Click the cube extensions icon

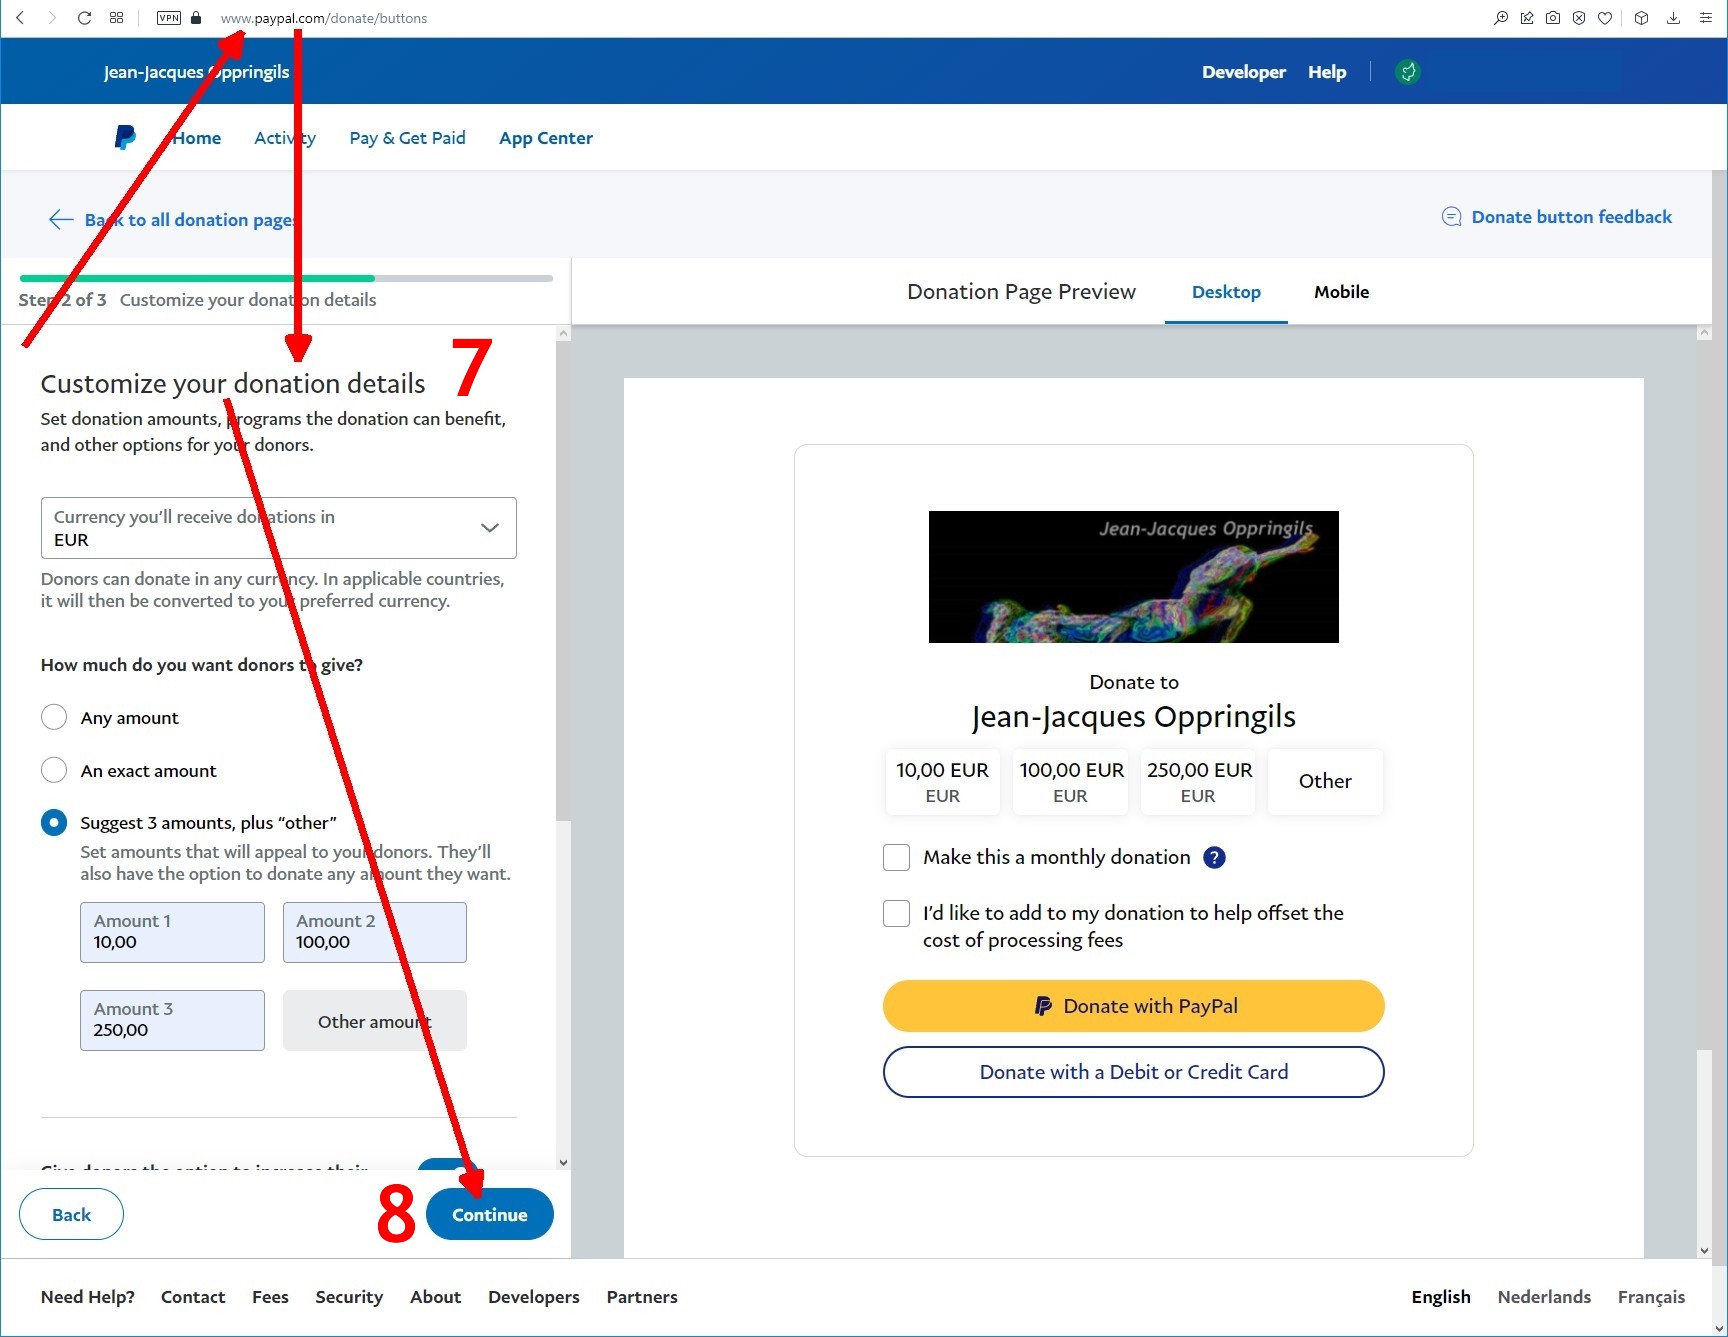pos(1641,18)
